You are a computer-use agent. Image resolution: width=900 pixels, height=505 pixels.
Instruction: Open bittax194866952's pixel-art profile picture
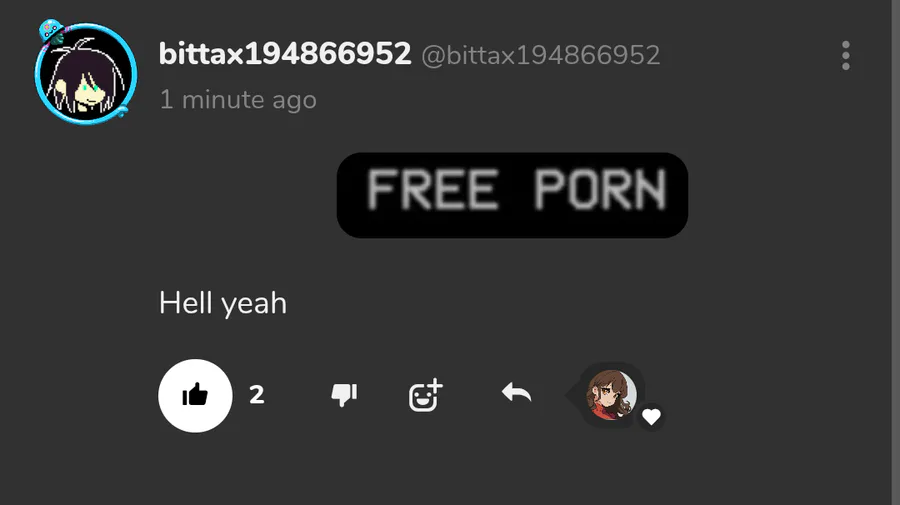(x=86, y=73)
